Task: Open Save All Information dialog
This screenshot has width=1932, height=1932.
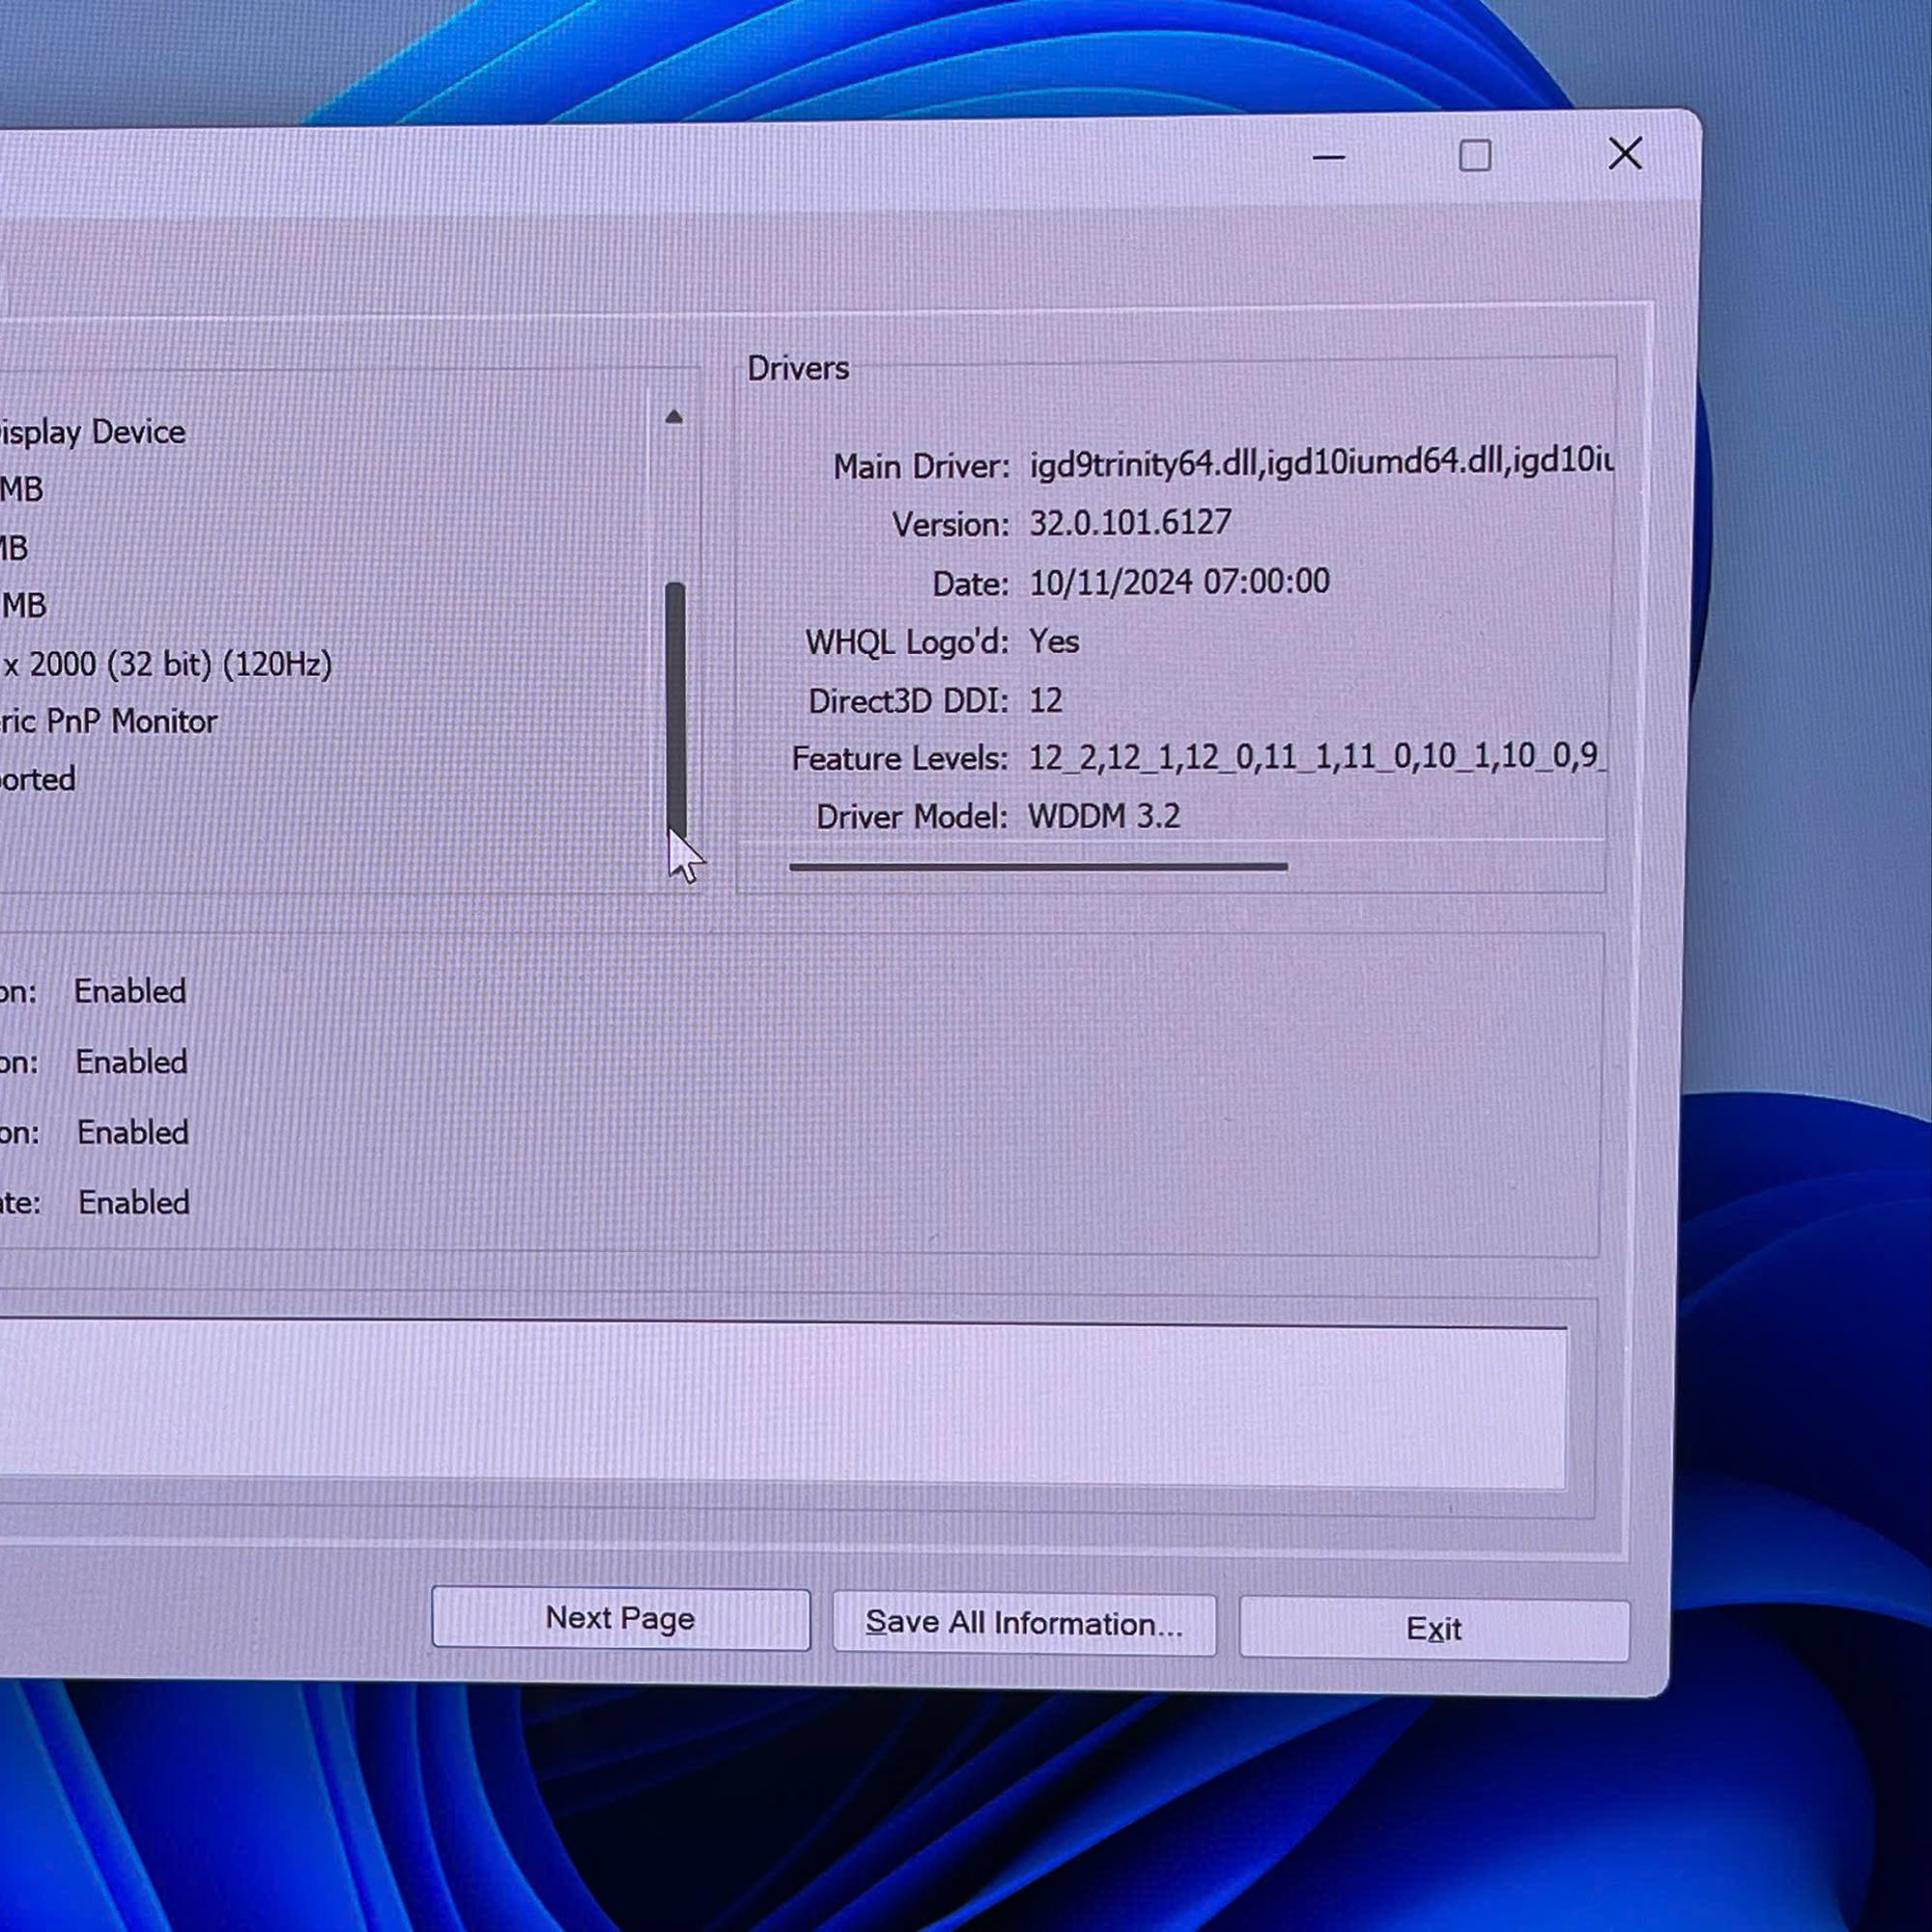Action: (1024, 1624)
